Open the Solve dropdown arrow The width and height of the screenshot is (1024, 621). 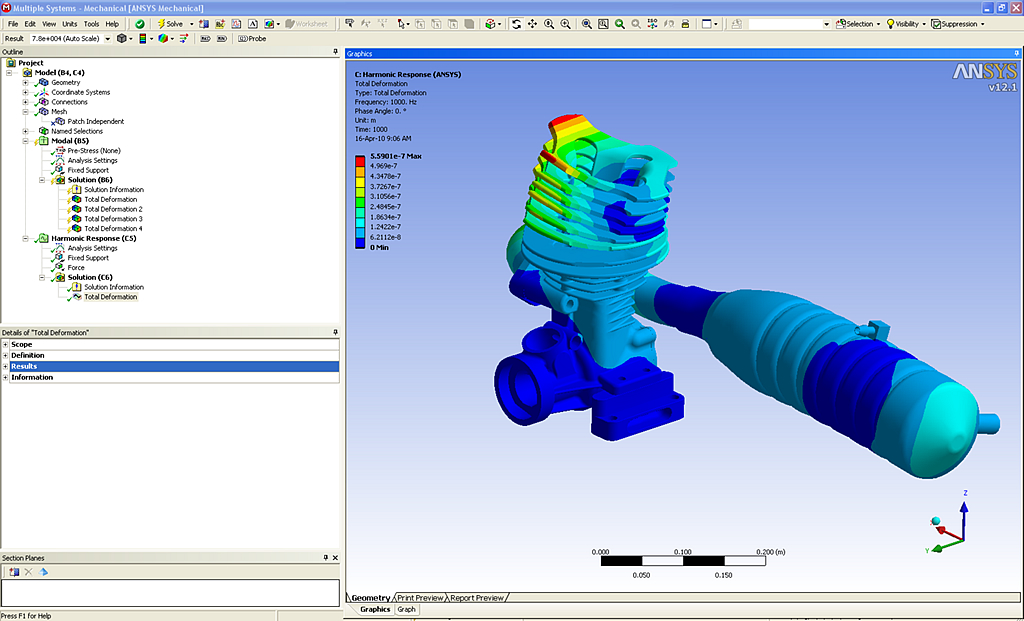click(191, 24)
